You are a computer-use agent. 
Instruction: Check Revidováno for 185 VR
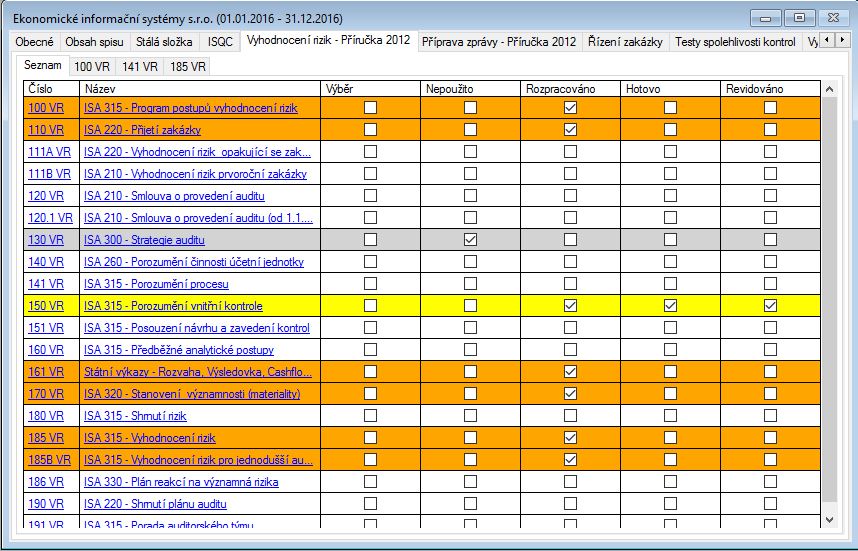(x=770, y=437)
